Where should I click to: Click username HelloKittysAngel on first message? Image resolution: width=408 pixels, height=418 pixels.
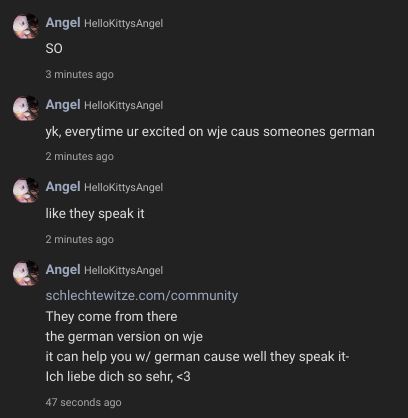coord(123,24)
